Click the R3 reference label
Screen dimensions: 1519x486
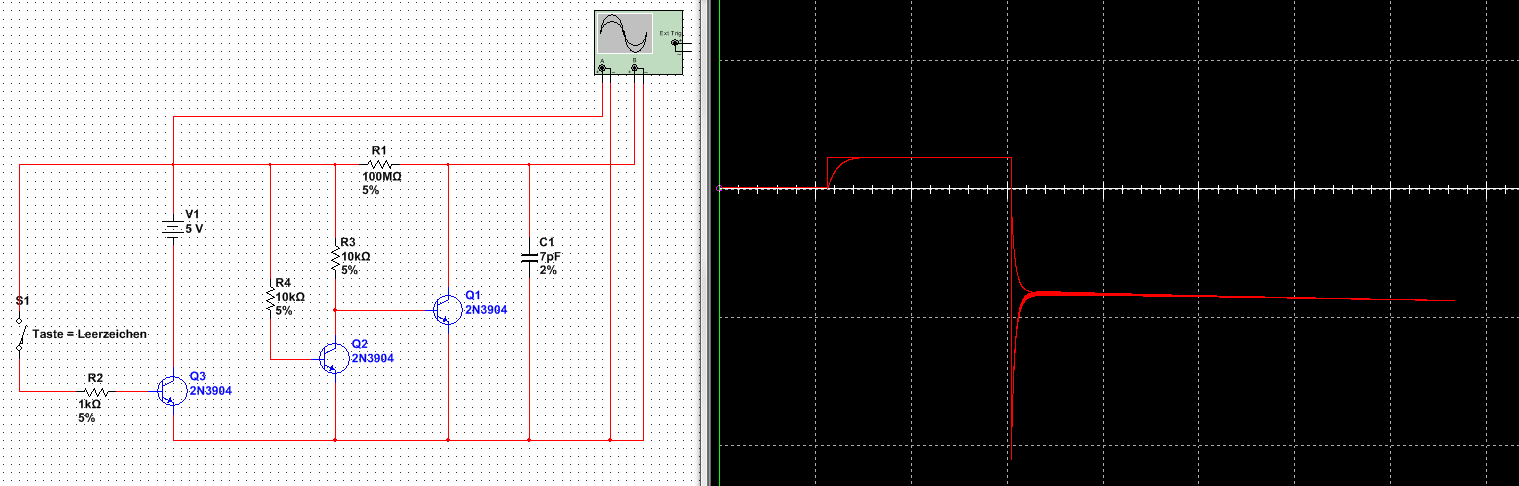point(347,242)
